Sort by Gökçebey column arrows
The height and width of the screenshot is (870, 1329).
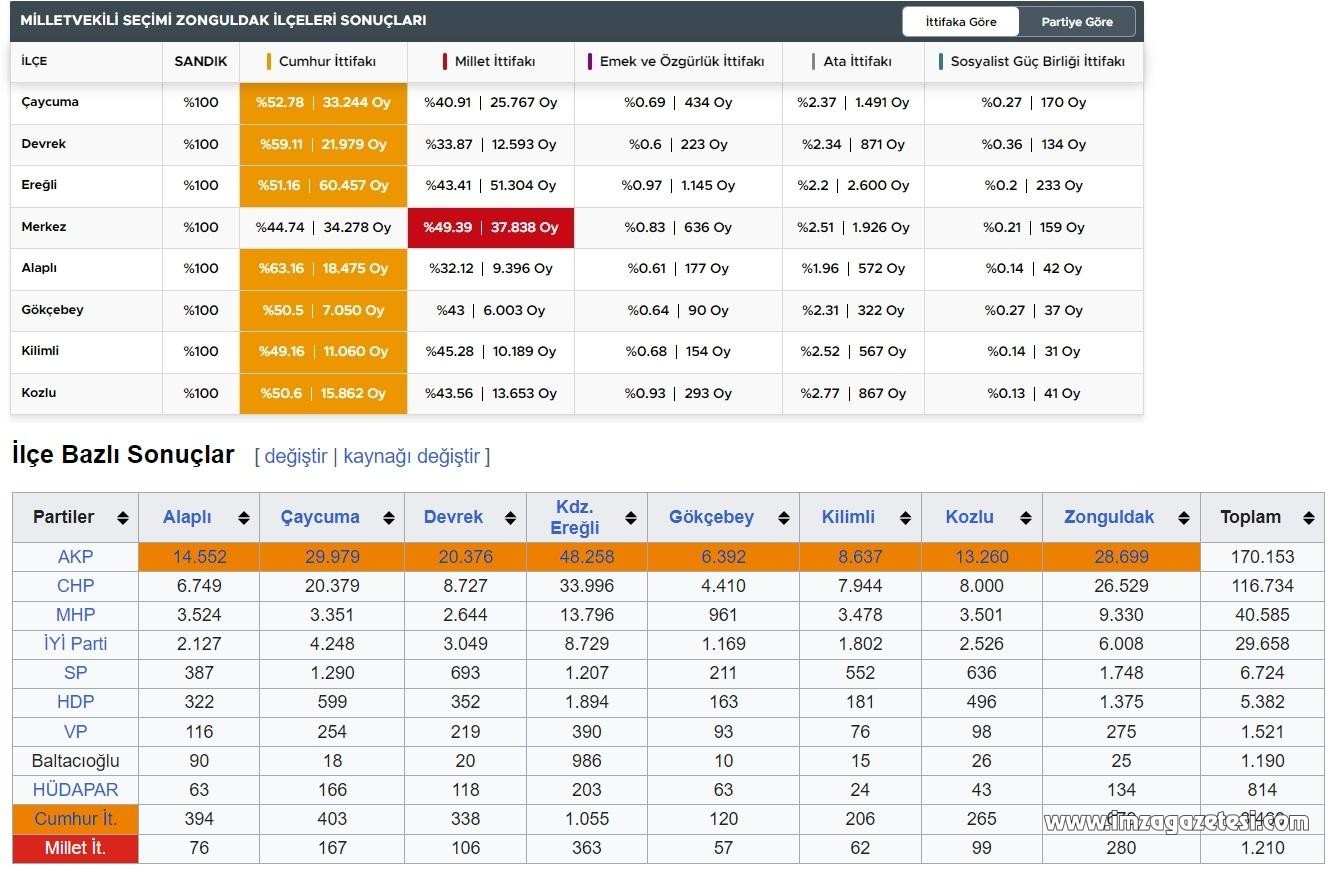point(784,518)
